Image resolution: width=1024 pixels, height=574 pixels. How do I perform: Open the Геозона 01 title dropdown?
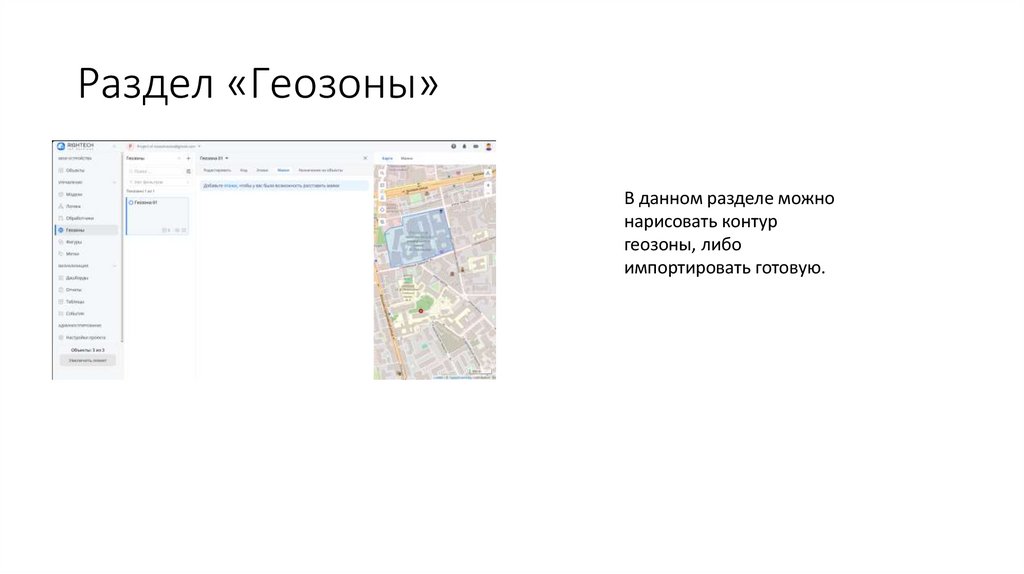click(227, 158)
